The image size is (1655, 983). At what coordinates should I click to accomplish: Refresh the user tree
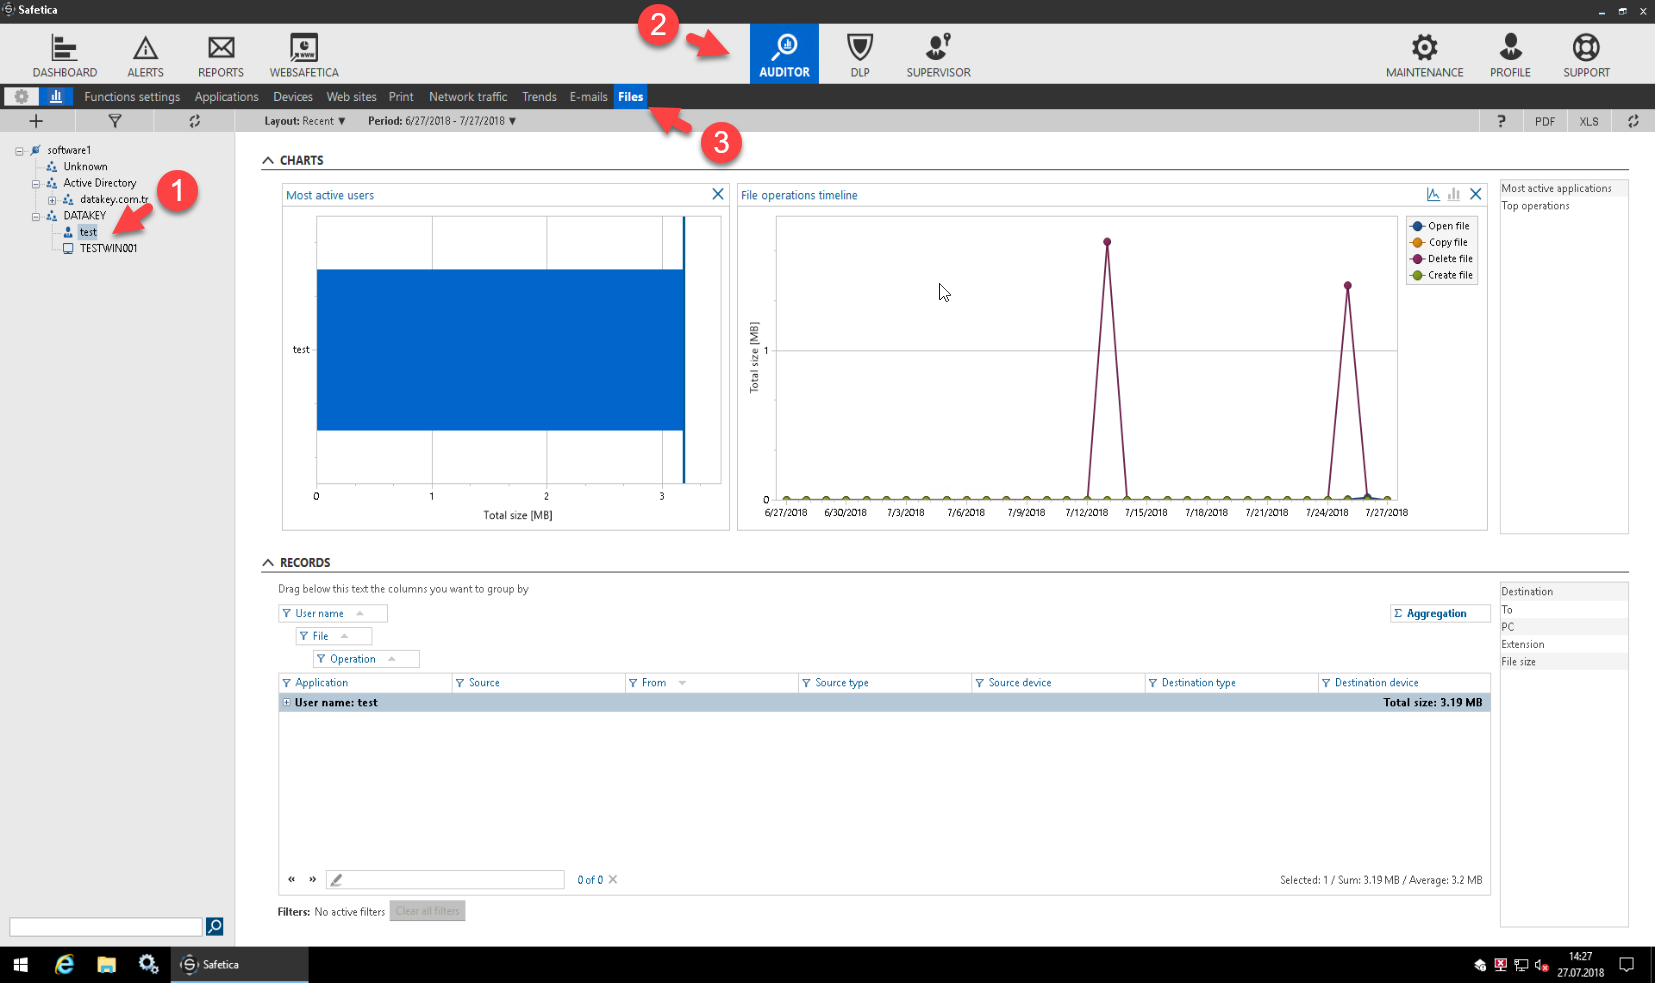[x=194, y=121]
